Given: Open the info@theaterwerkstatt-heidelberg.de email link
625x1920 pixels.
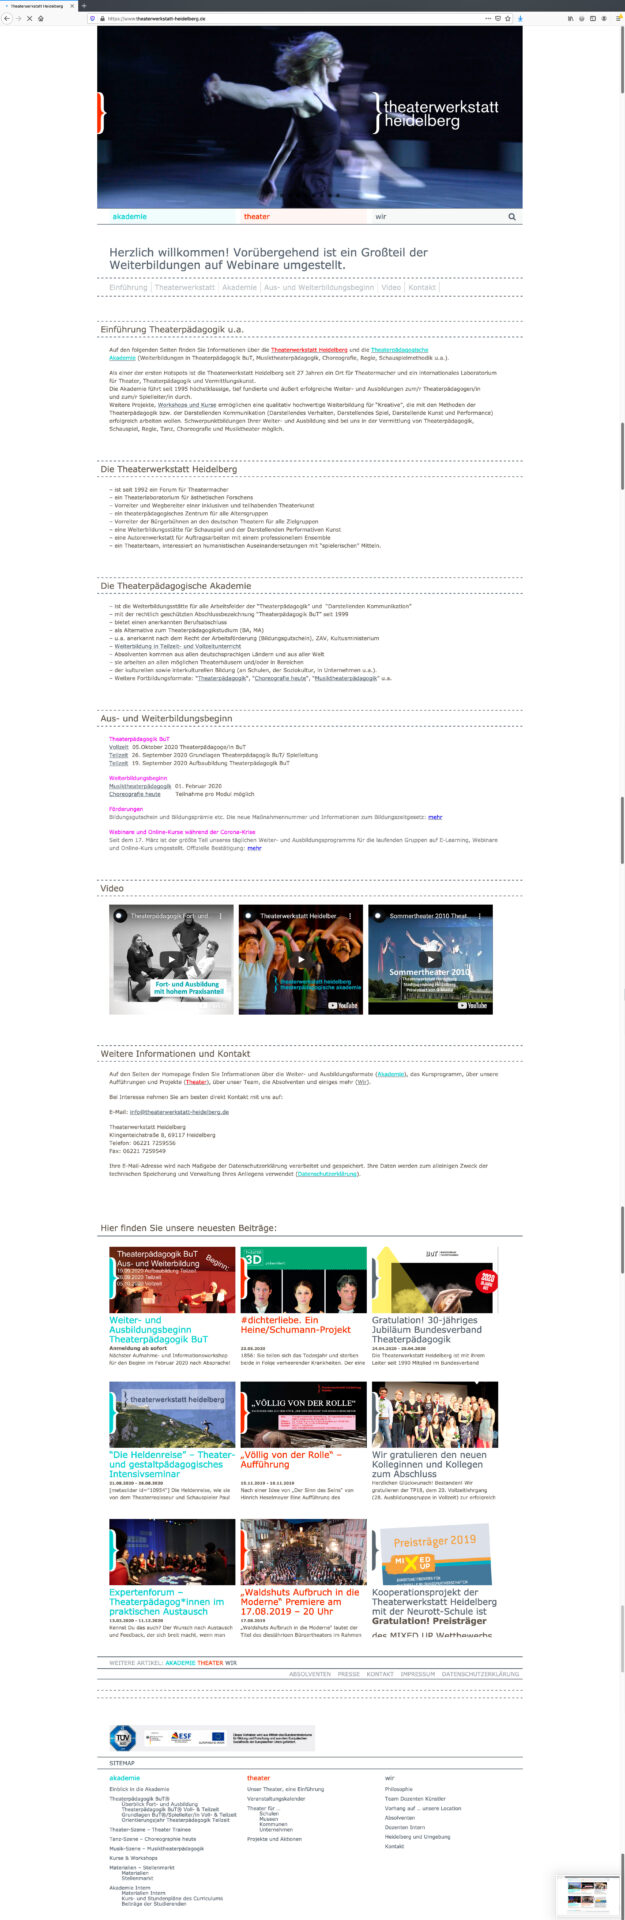Looking at the screenshot, I should 179,1111.
